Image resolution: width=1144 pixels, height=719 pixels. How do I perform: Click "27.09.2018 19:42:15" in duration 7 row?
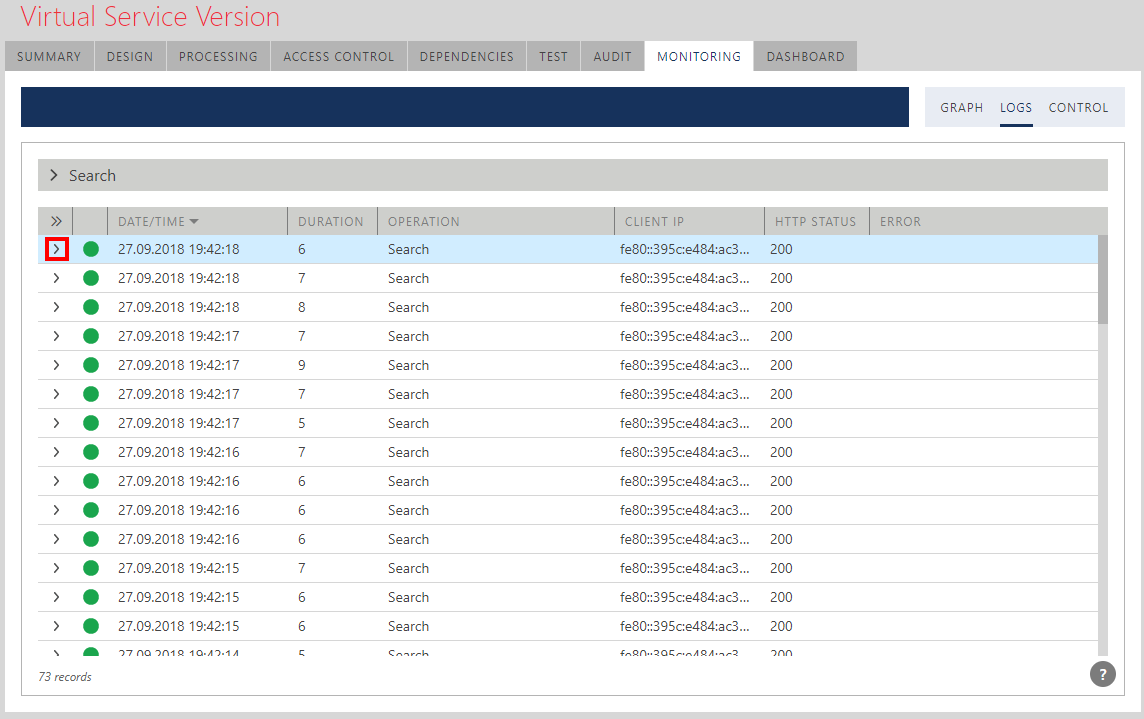pyautogui.click(x=179, y=568)
